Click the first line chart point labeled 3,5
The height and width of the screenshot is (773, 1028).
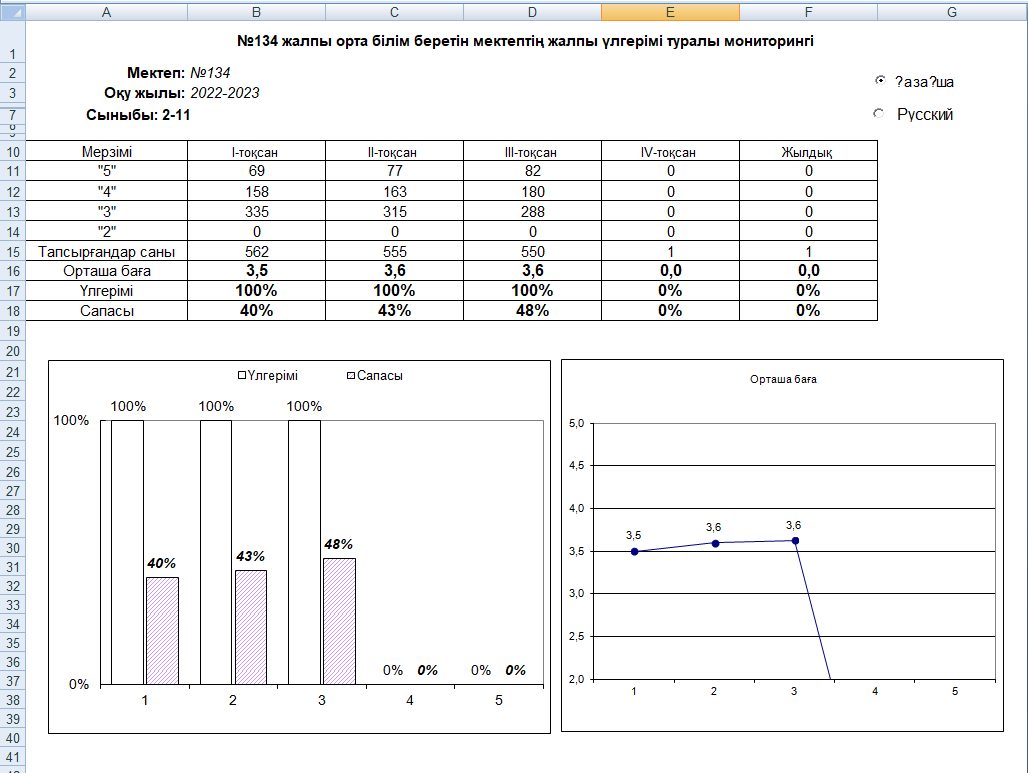point(634,551)
